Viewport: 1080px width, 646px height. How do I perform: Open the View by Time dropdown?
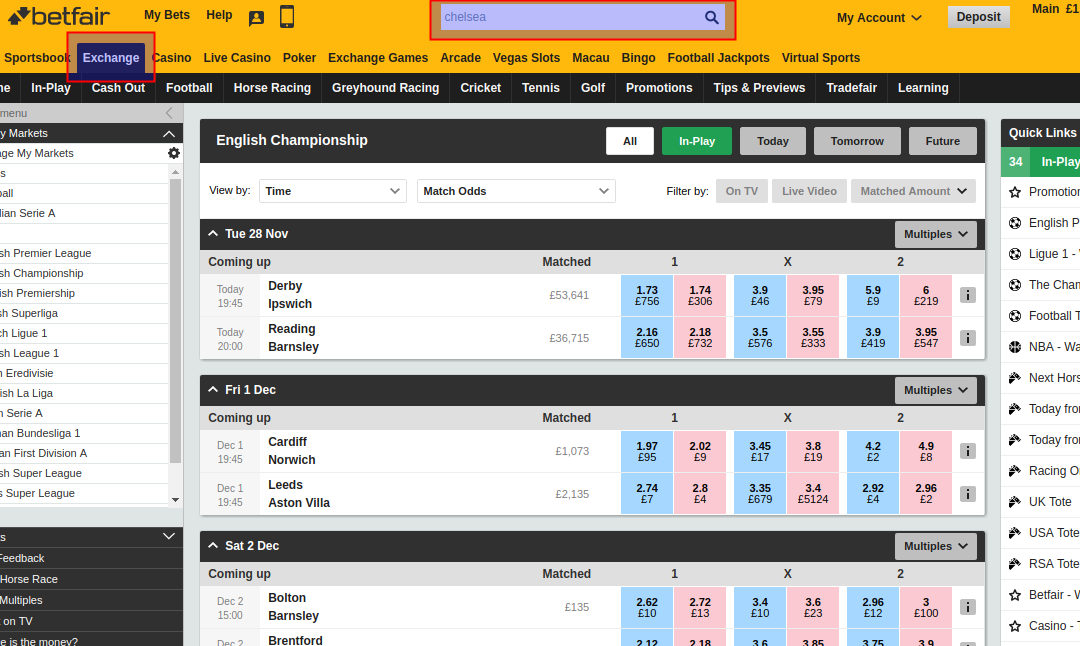[333, 191]
